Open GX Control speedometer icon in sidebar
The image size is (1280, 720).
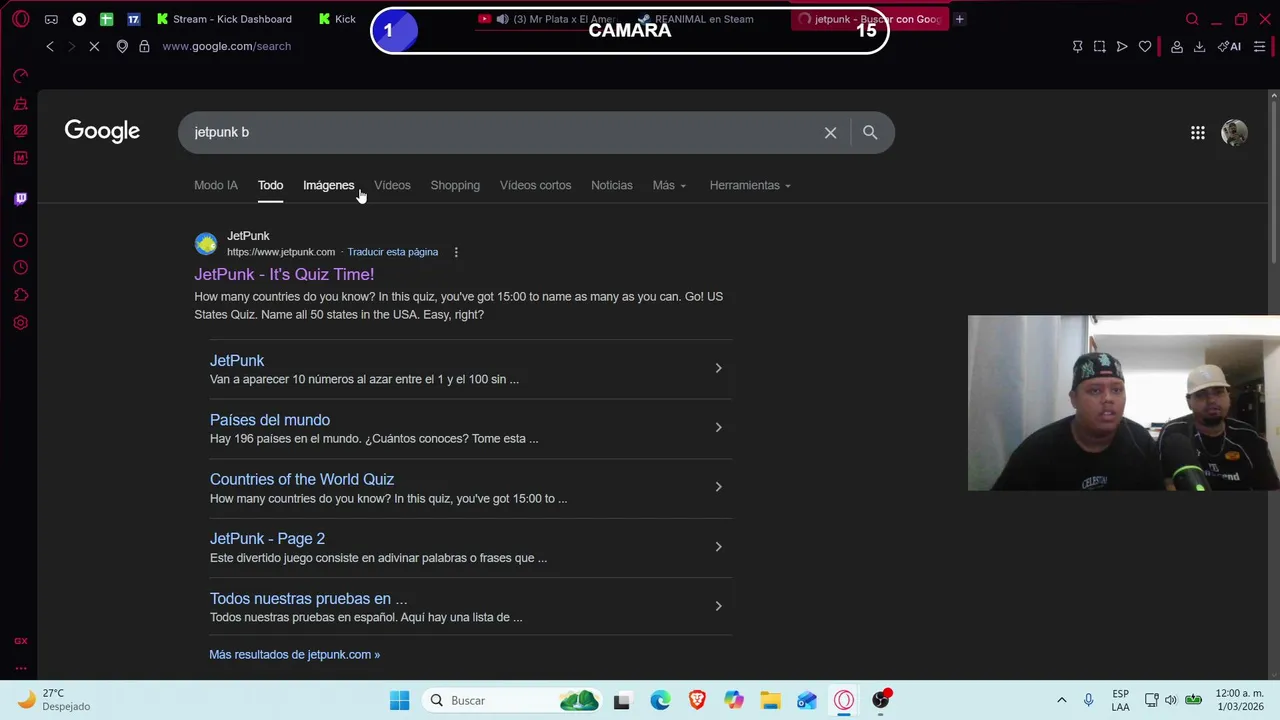tap(20, 76)
